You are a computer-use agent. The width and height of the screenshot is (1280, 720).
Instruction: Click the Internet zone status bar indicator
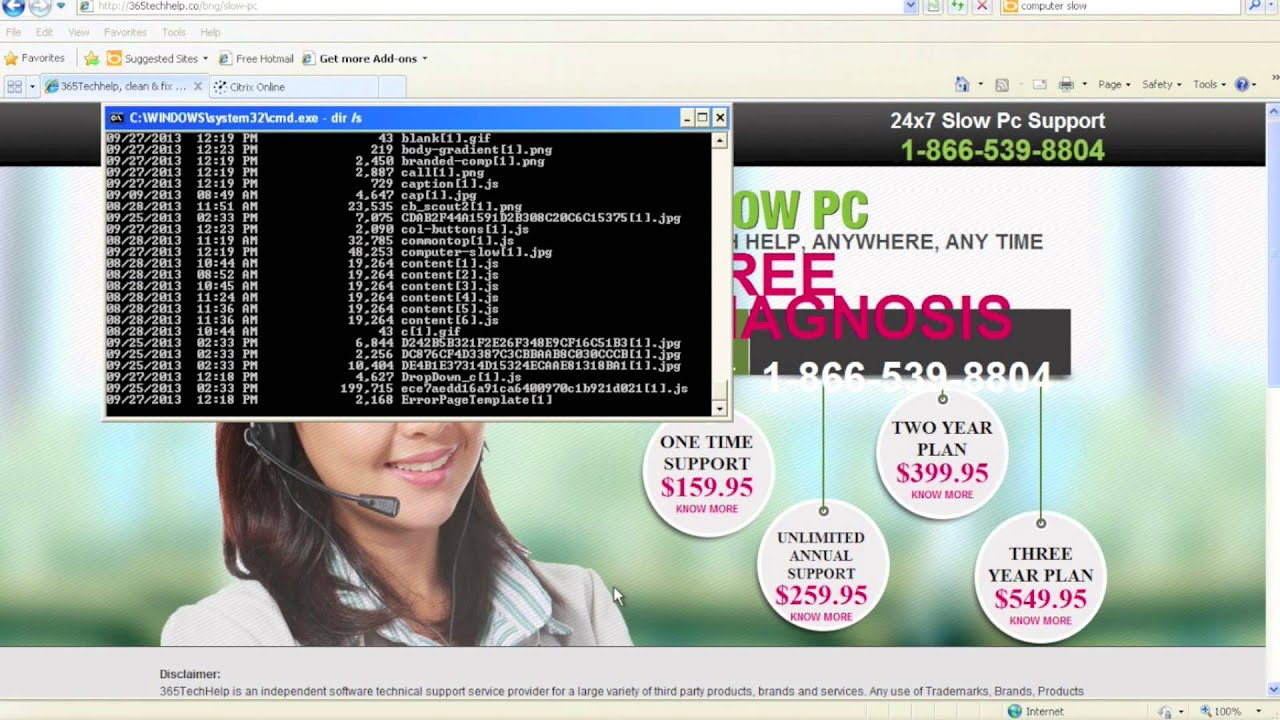(x=1036, y=711)
